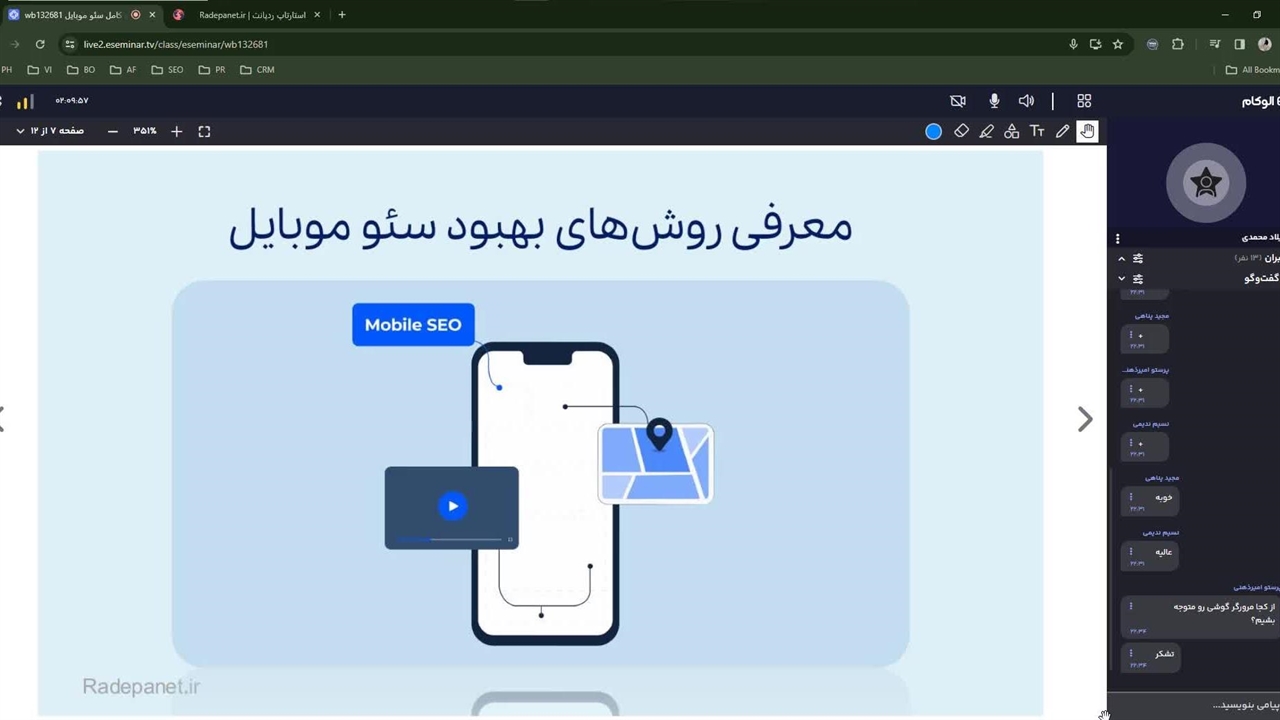Mute or unmute the microphone
This screenshot has height=720, width=1280.
994,101
